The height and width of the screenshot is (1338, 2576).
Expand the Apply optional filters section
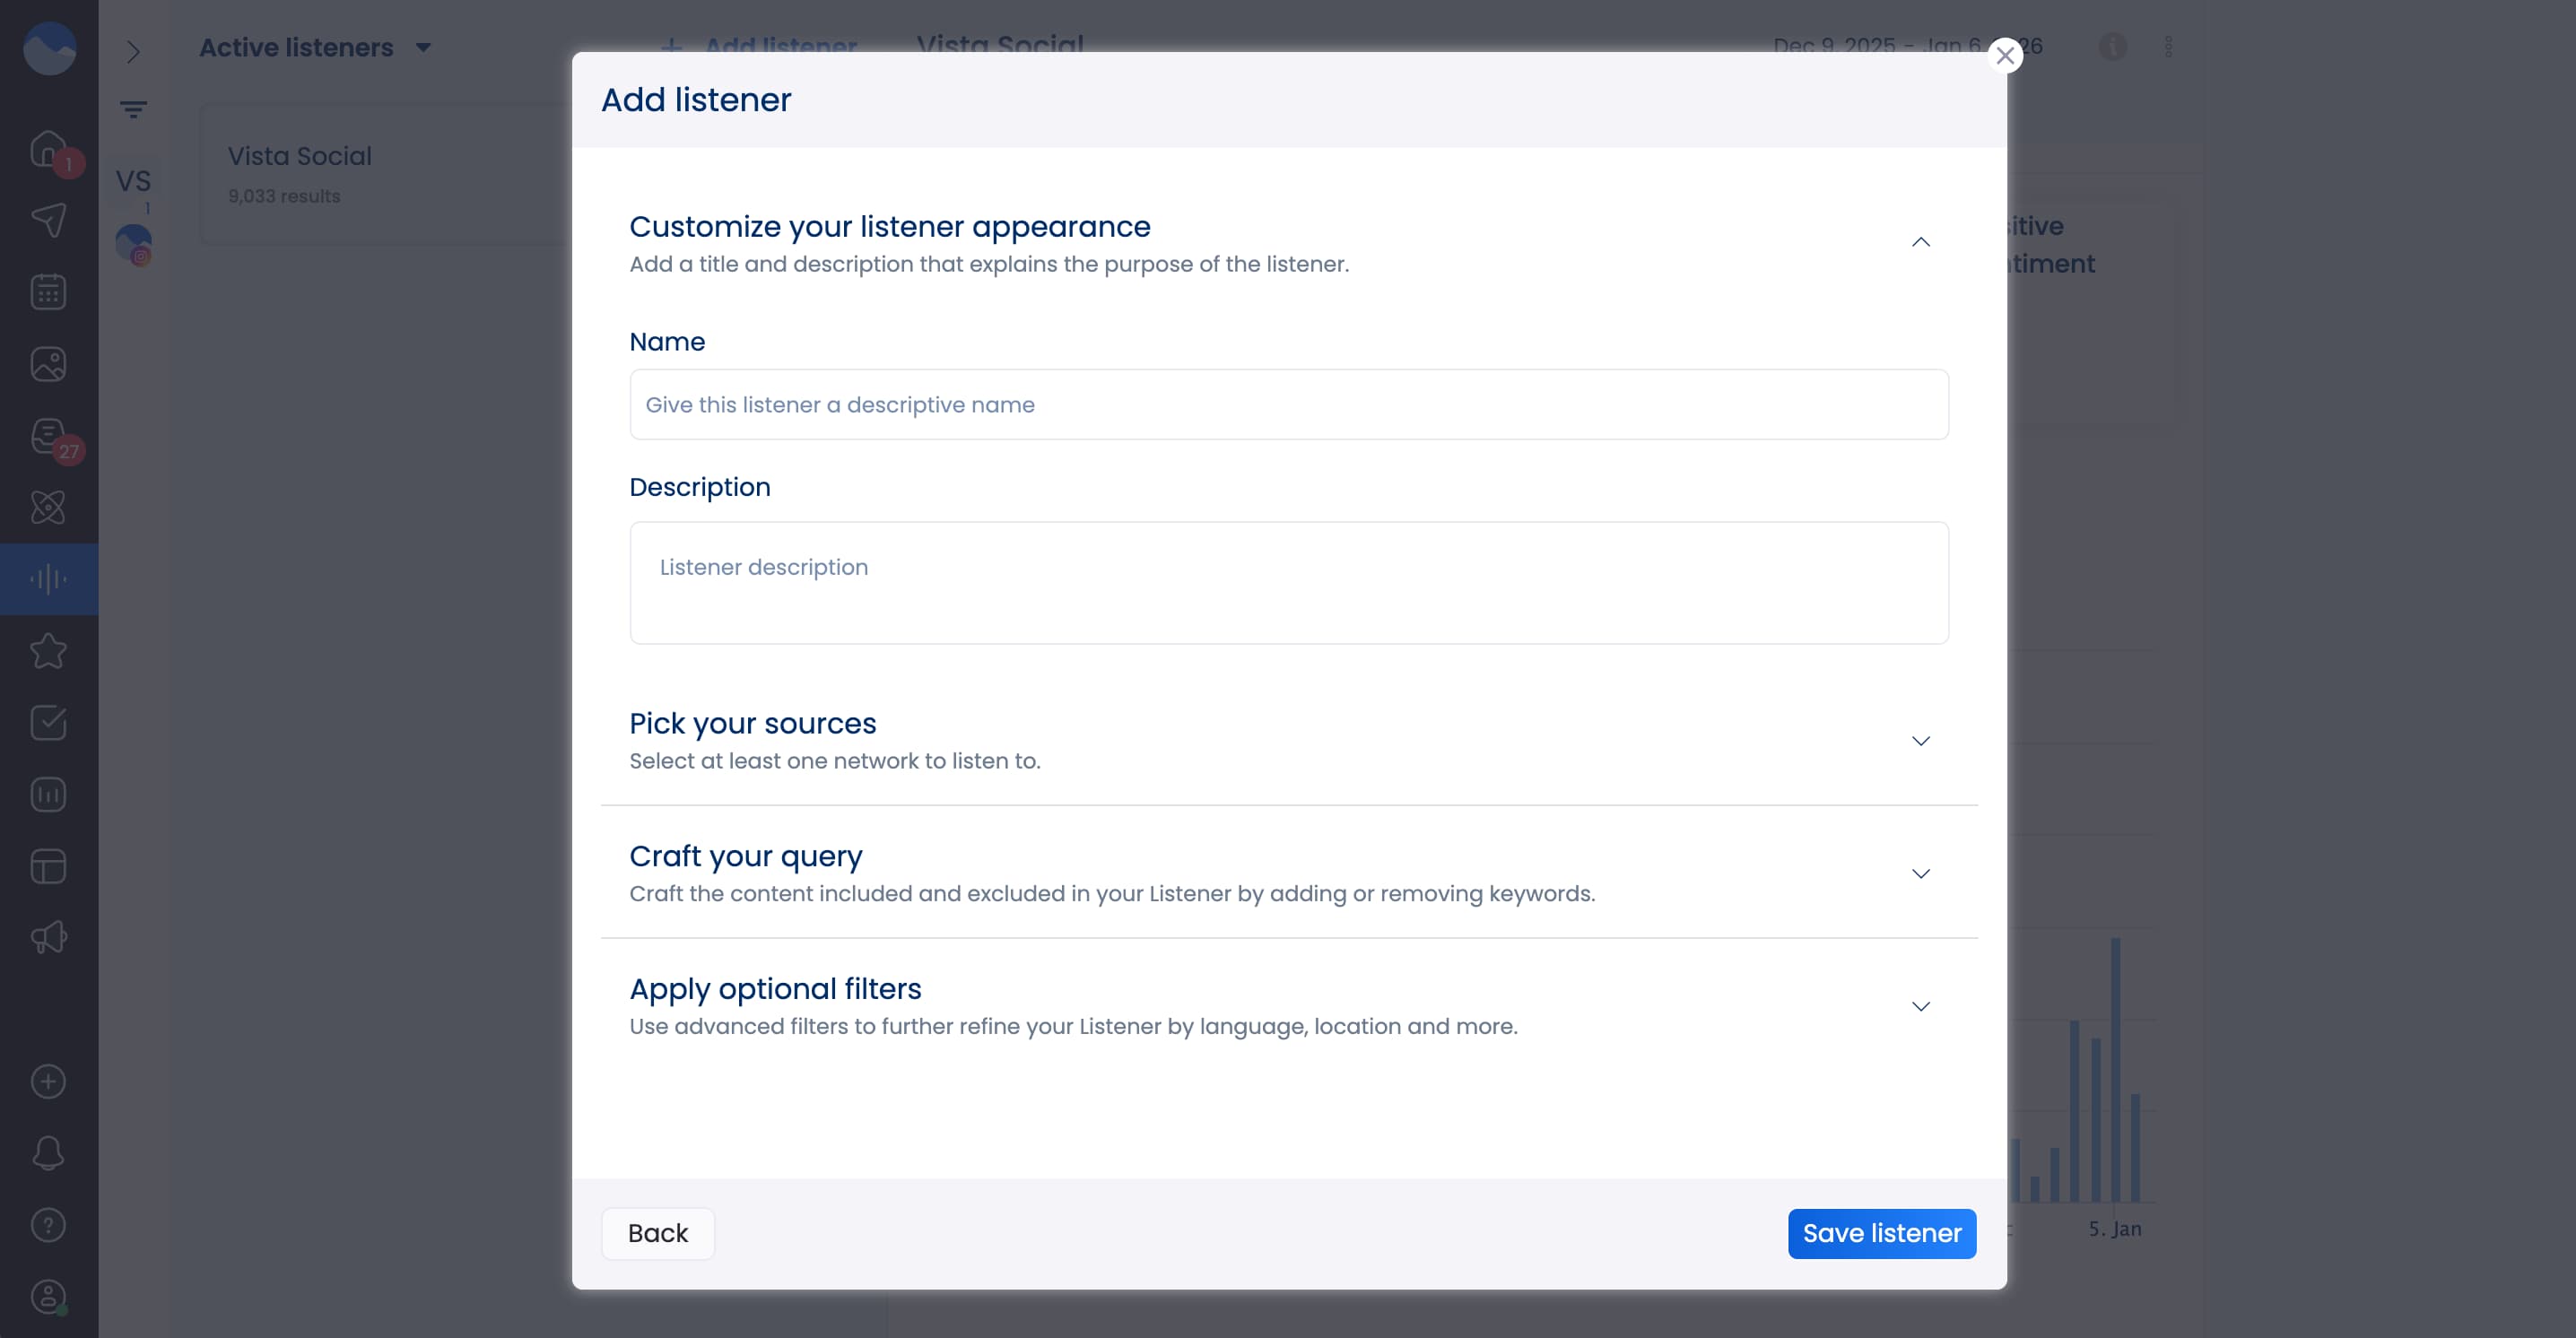(1920, 1006)
